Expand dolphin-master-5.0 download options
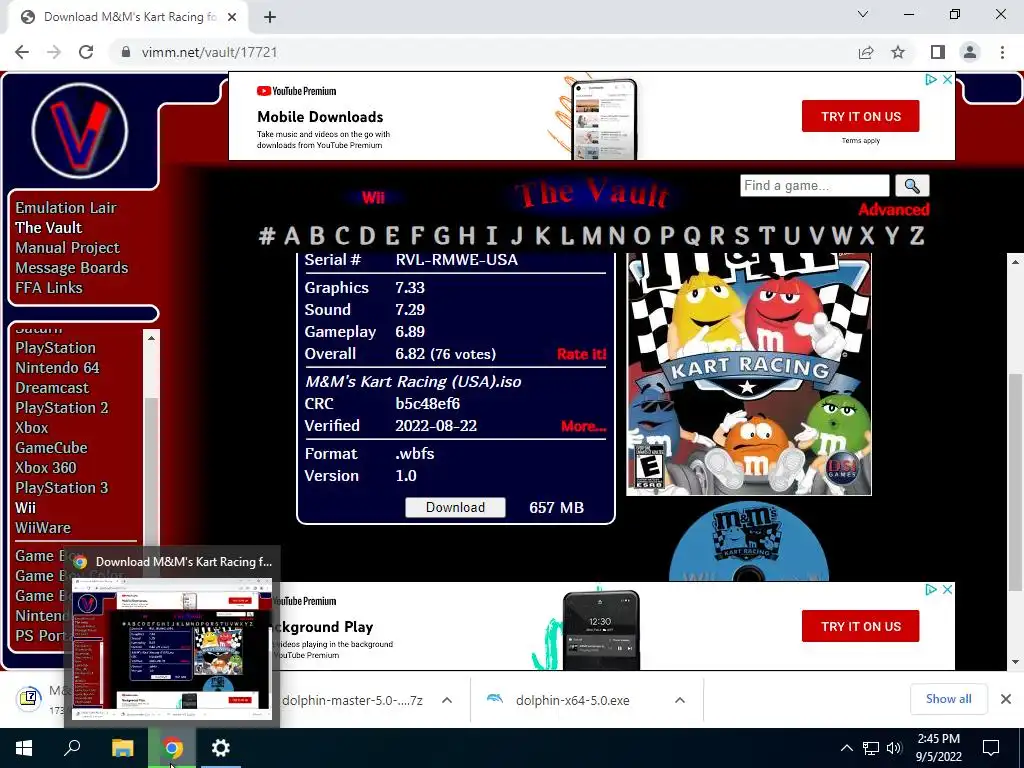This screenshot has height=768, width=1024. point(447,700)
